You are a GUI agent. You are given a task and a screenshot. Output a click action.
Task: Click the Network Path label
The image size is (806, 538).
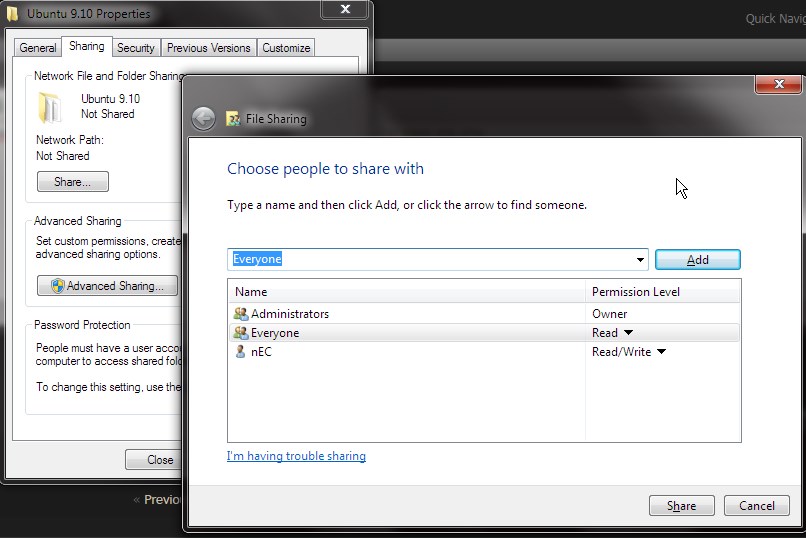click(70, 140)
